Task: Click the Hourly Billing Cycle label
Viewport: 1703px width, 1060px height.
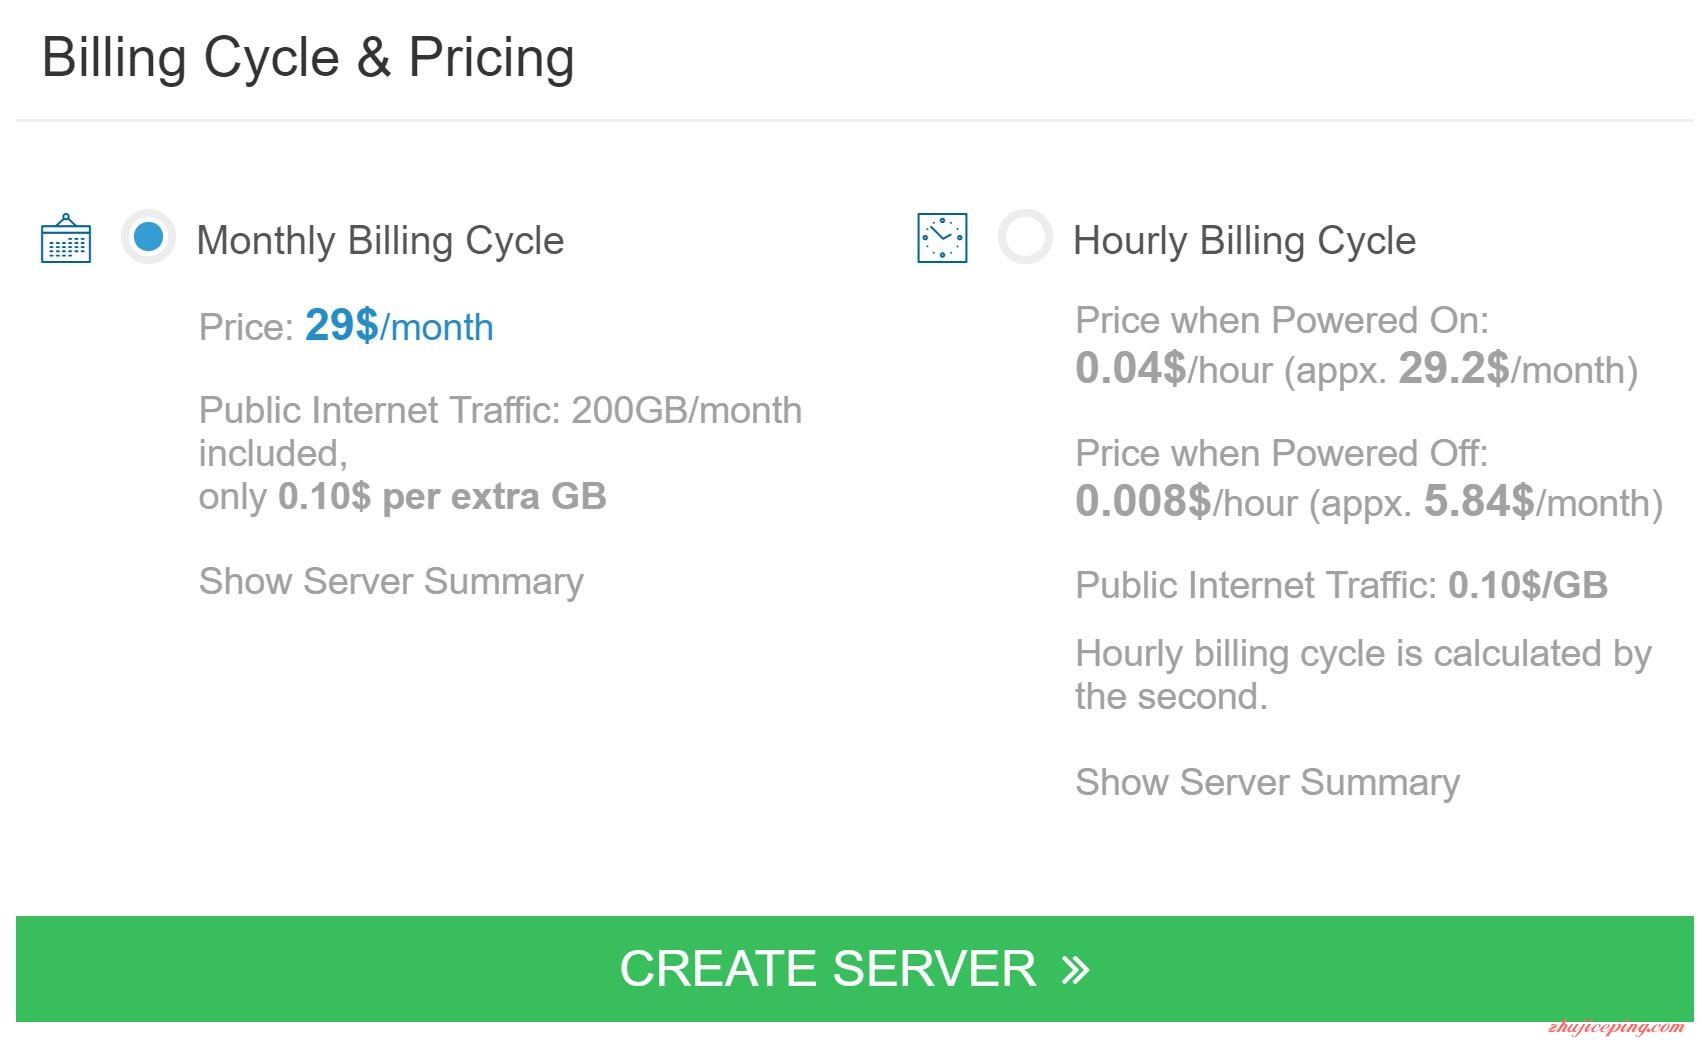Action: pyautogui.click(x=1245, y=240)
